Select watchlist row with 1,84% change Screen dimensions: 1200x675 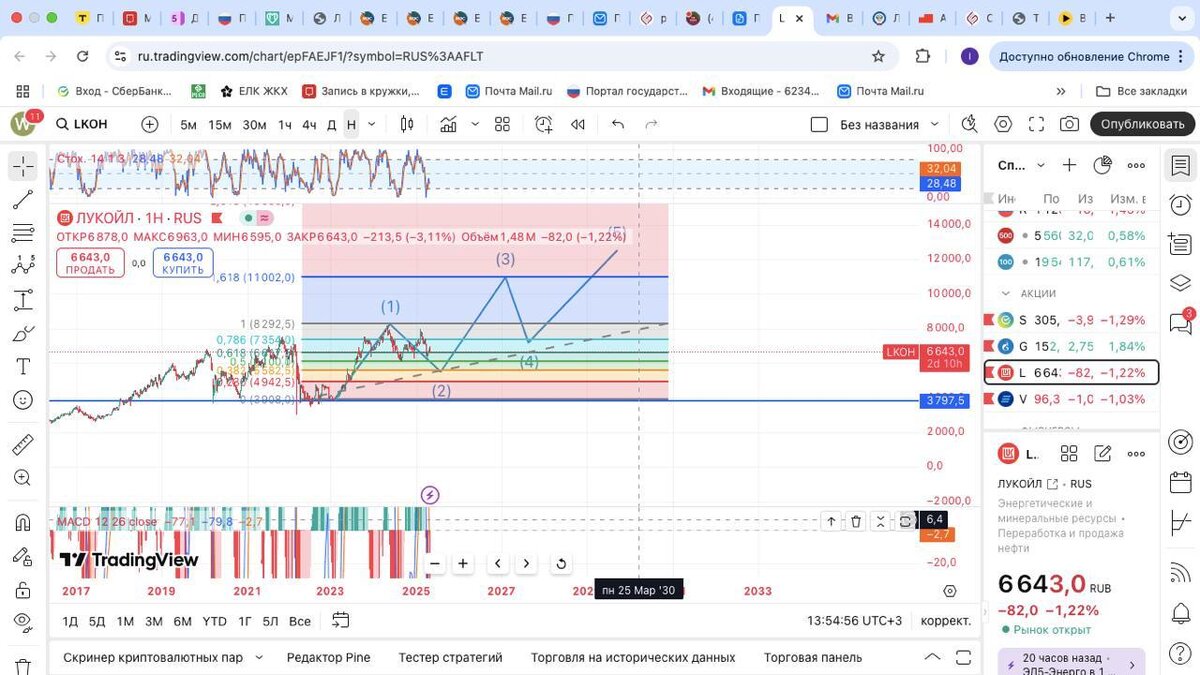[1071, 346]
